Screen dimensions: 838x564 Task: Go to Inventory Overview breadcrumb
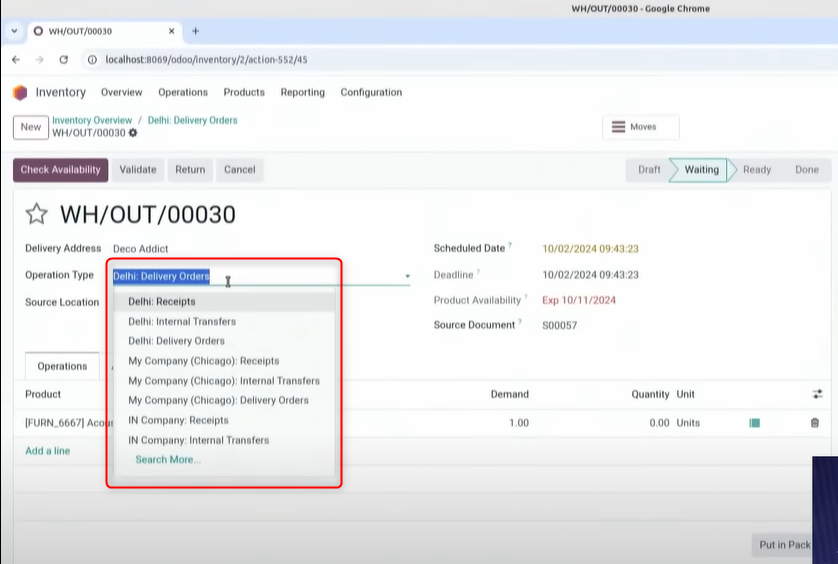click(x=92, y=120)
